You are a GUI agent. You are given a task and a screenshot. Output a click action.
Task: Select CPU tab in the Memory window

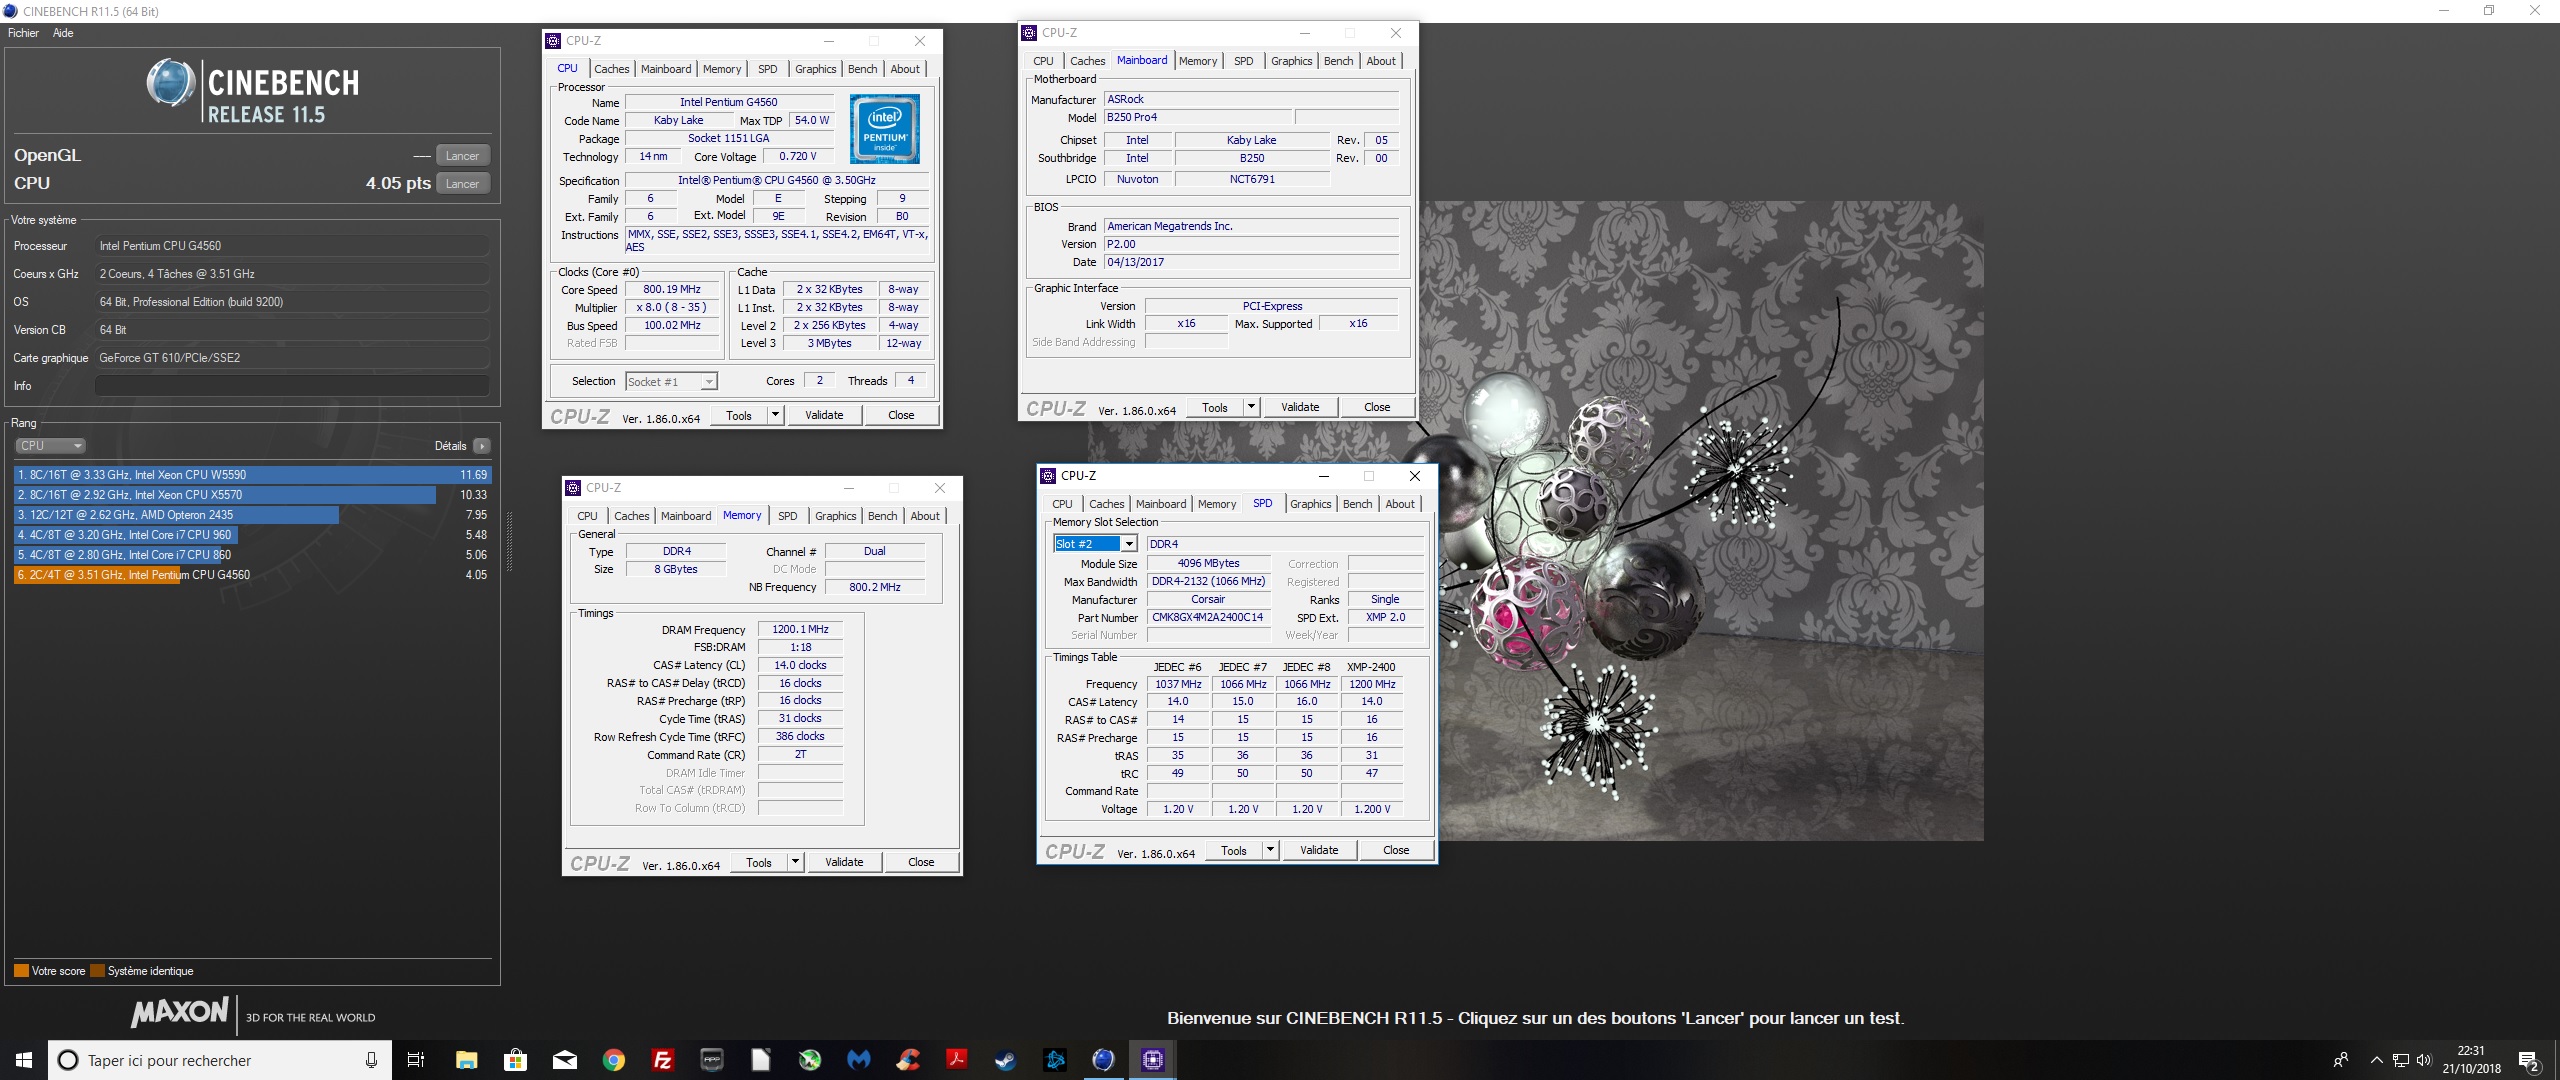point(587,516)
